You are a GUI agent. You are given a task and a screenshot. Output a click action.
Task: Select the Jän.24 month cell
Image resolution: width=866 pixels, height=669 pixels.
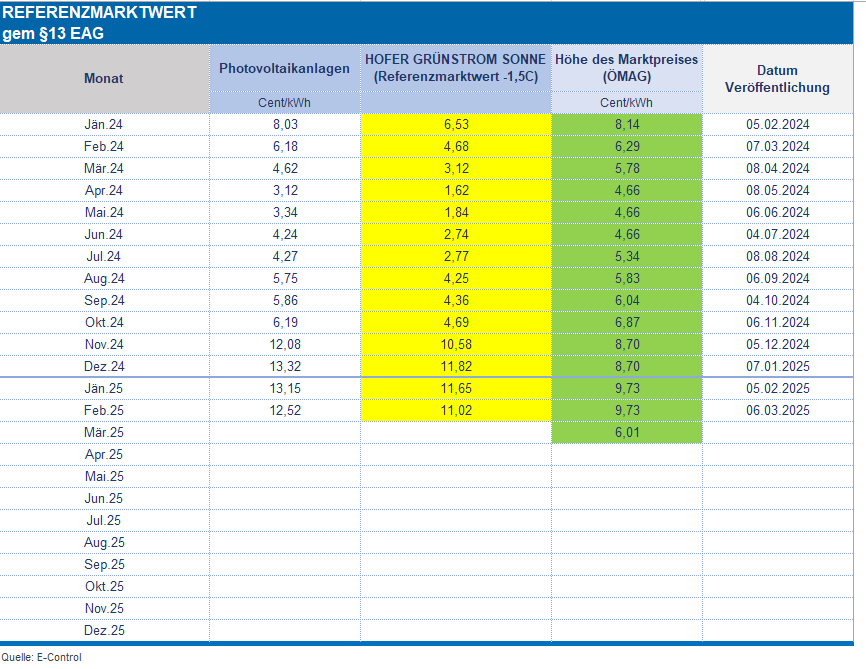click(x=104, y=125)
